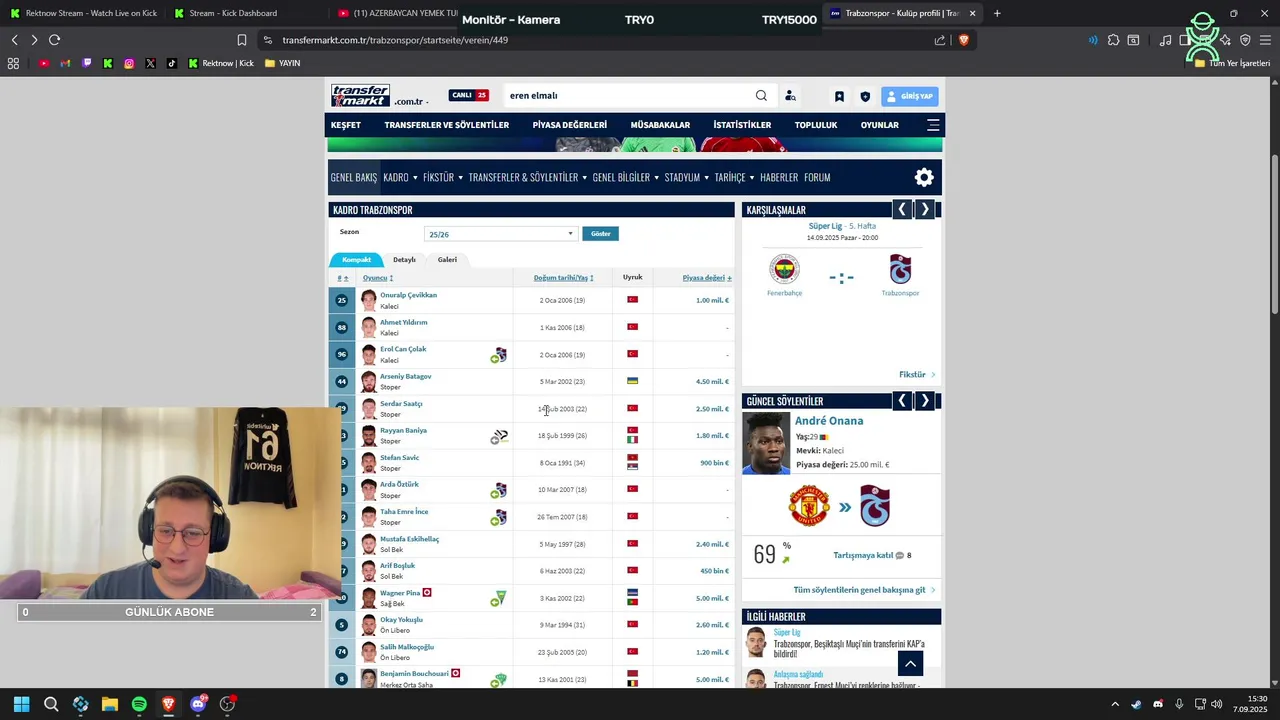Open André Onana's player link
This screenshot has height=720, width=1280.
click(x=829, y=421)
